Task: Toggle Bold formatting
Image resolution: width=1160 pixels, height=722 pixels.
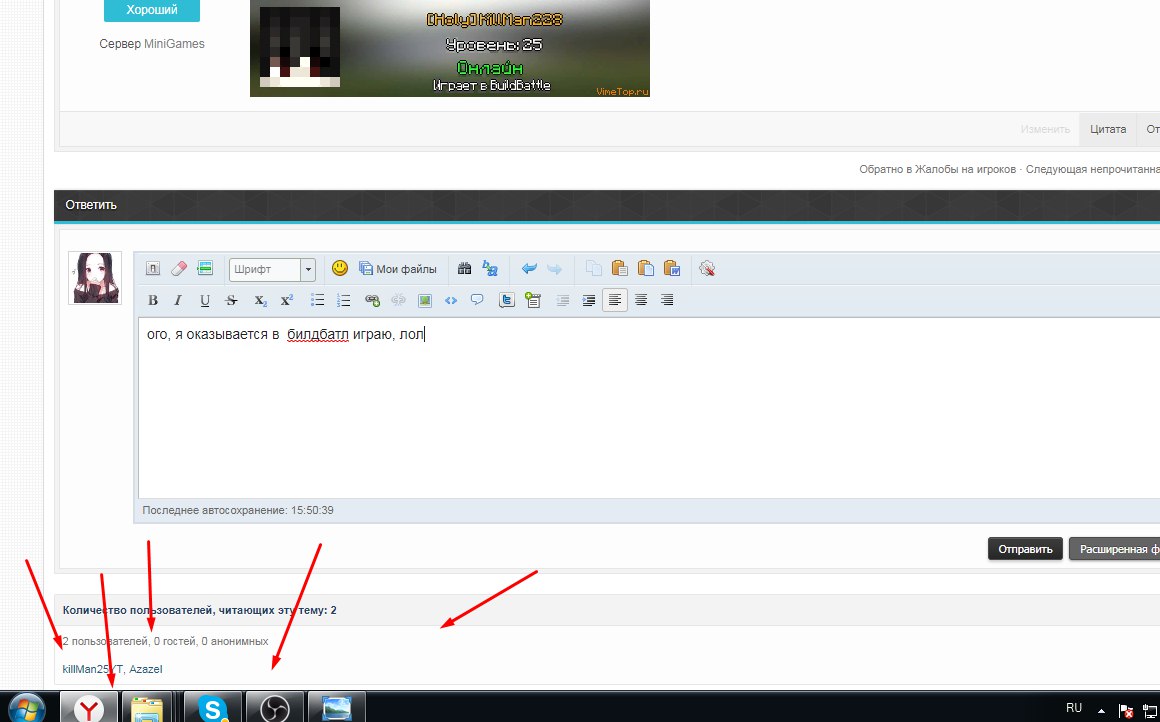Action: pos(152,300)
